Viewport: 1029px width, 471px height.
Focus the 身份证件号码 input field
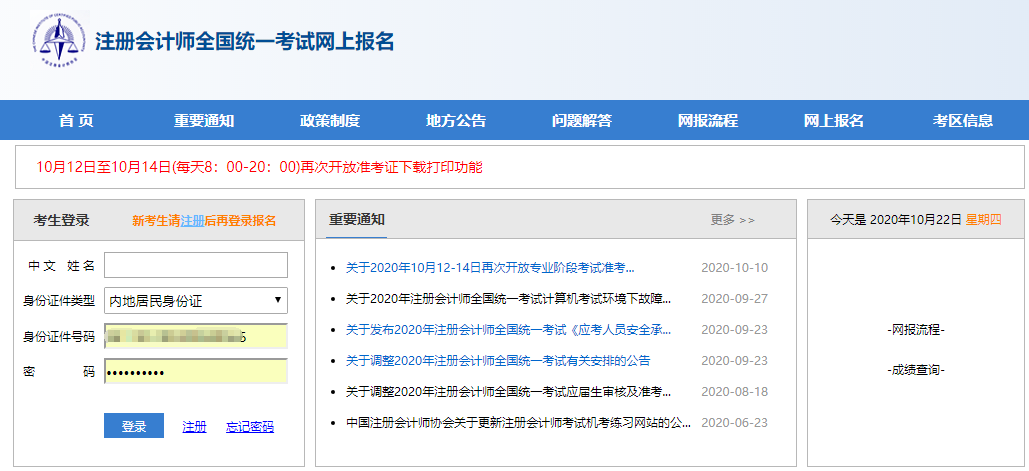(196, 336)
